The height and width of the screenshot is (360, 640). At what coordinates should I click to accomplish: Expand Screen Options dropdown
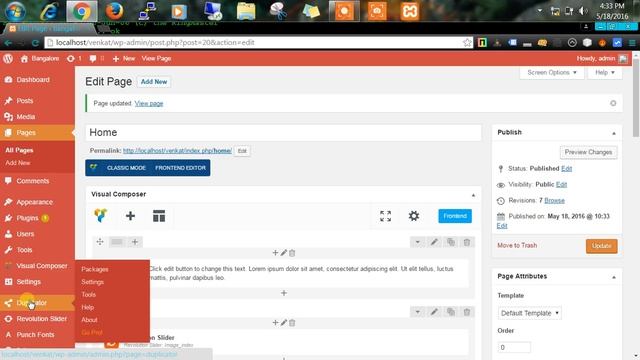[x=551, y=73]
